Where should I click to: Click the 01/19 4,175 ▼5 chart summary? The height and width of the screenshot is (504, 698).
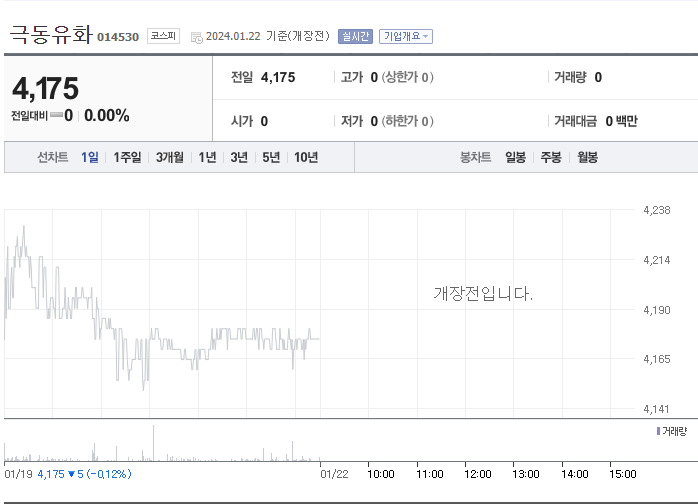click(x=68, y=474)
